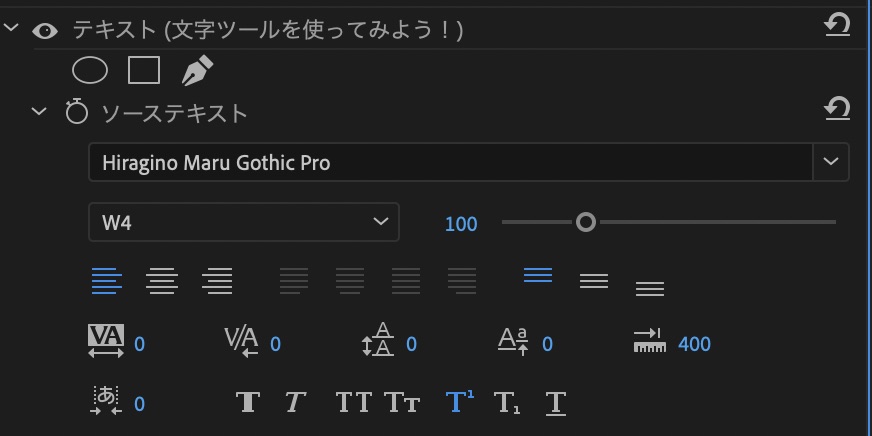The height and width of the screenshot is (436, 872).
Task: Align text to the top vertically
Action: click(538, 276)
